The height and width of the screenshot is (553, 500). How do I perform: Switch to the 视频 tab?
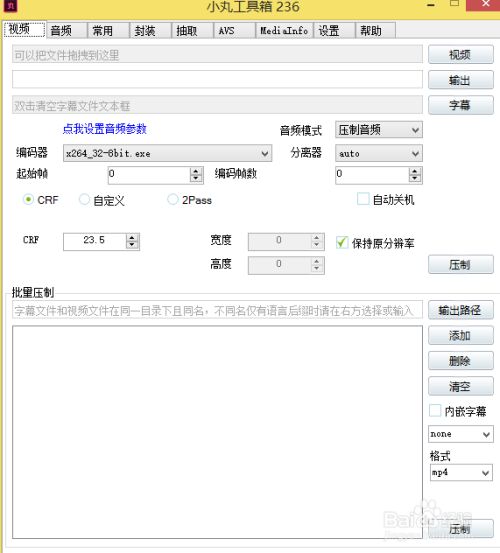[24, 30]
